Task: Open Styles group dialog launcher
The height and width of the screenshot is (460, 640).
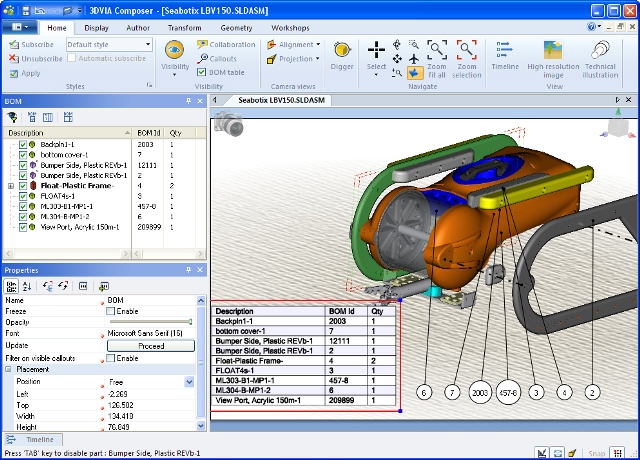Action: pyautogui.click(x=149, y=85)
